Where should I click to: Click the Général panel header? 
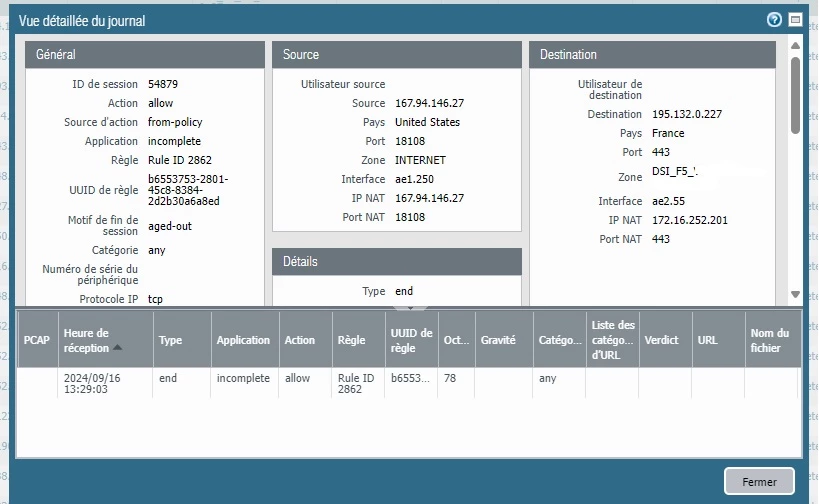click(145, 54)
